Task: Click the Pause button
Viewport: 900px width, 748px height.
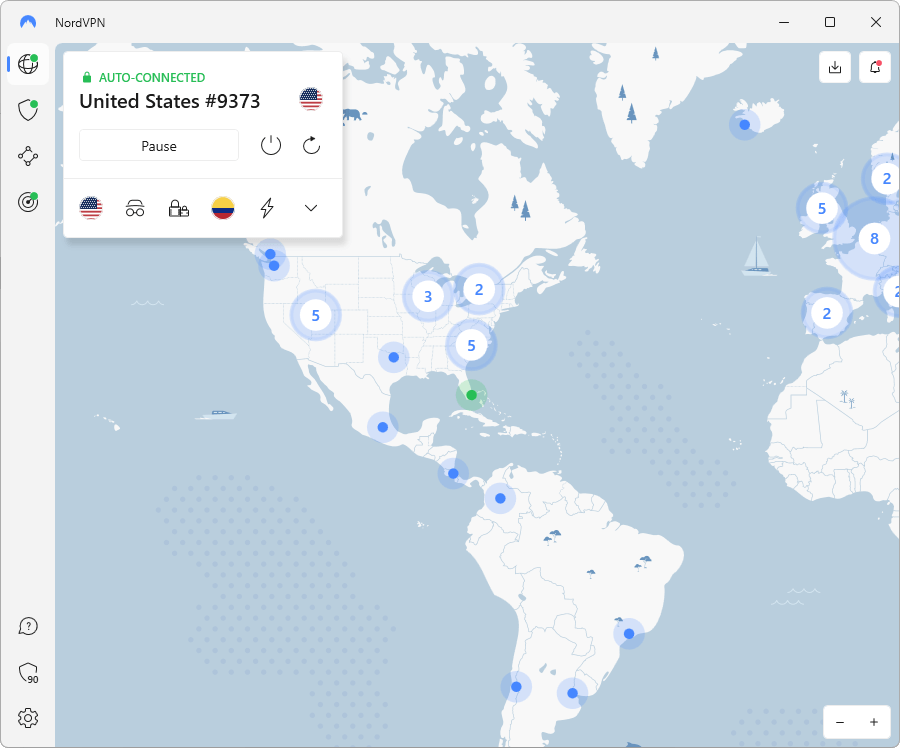Action: pos(159,146)
